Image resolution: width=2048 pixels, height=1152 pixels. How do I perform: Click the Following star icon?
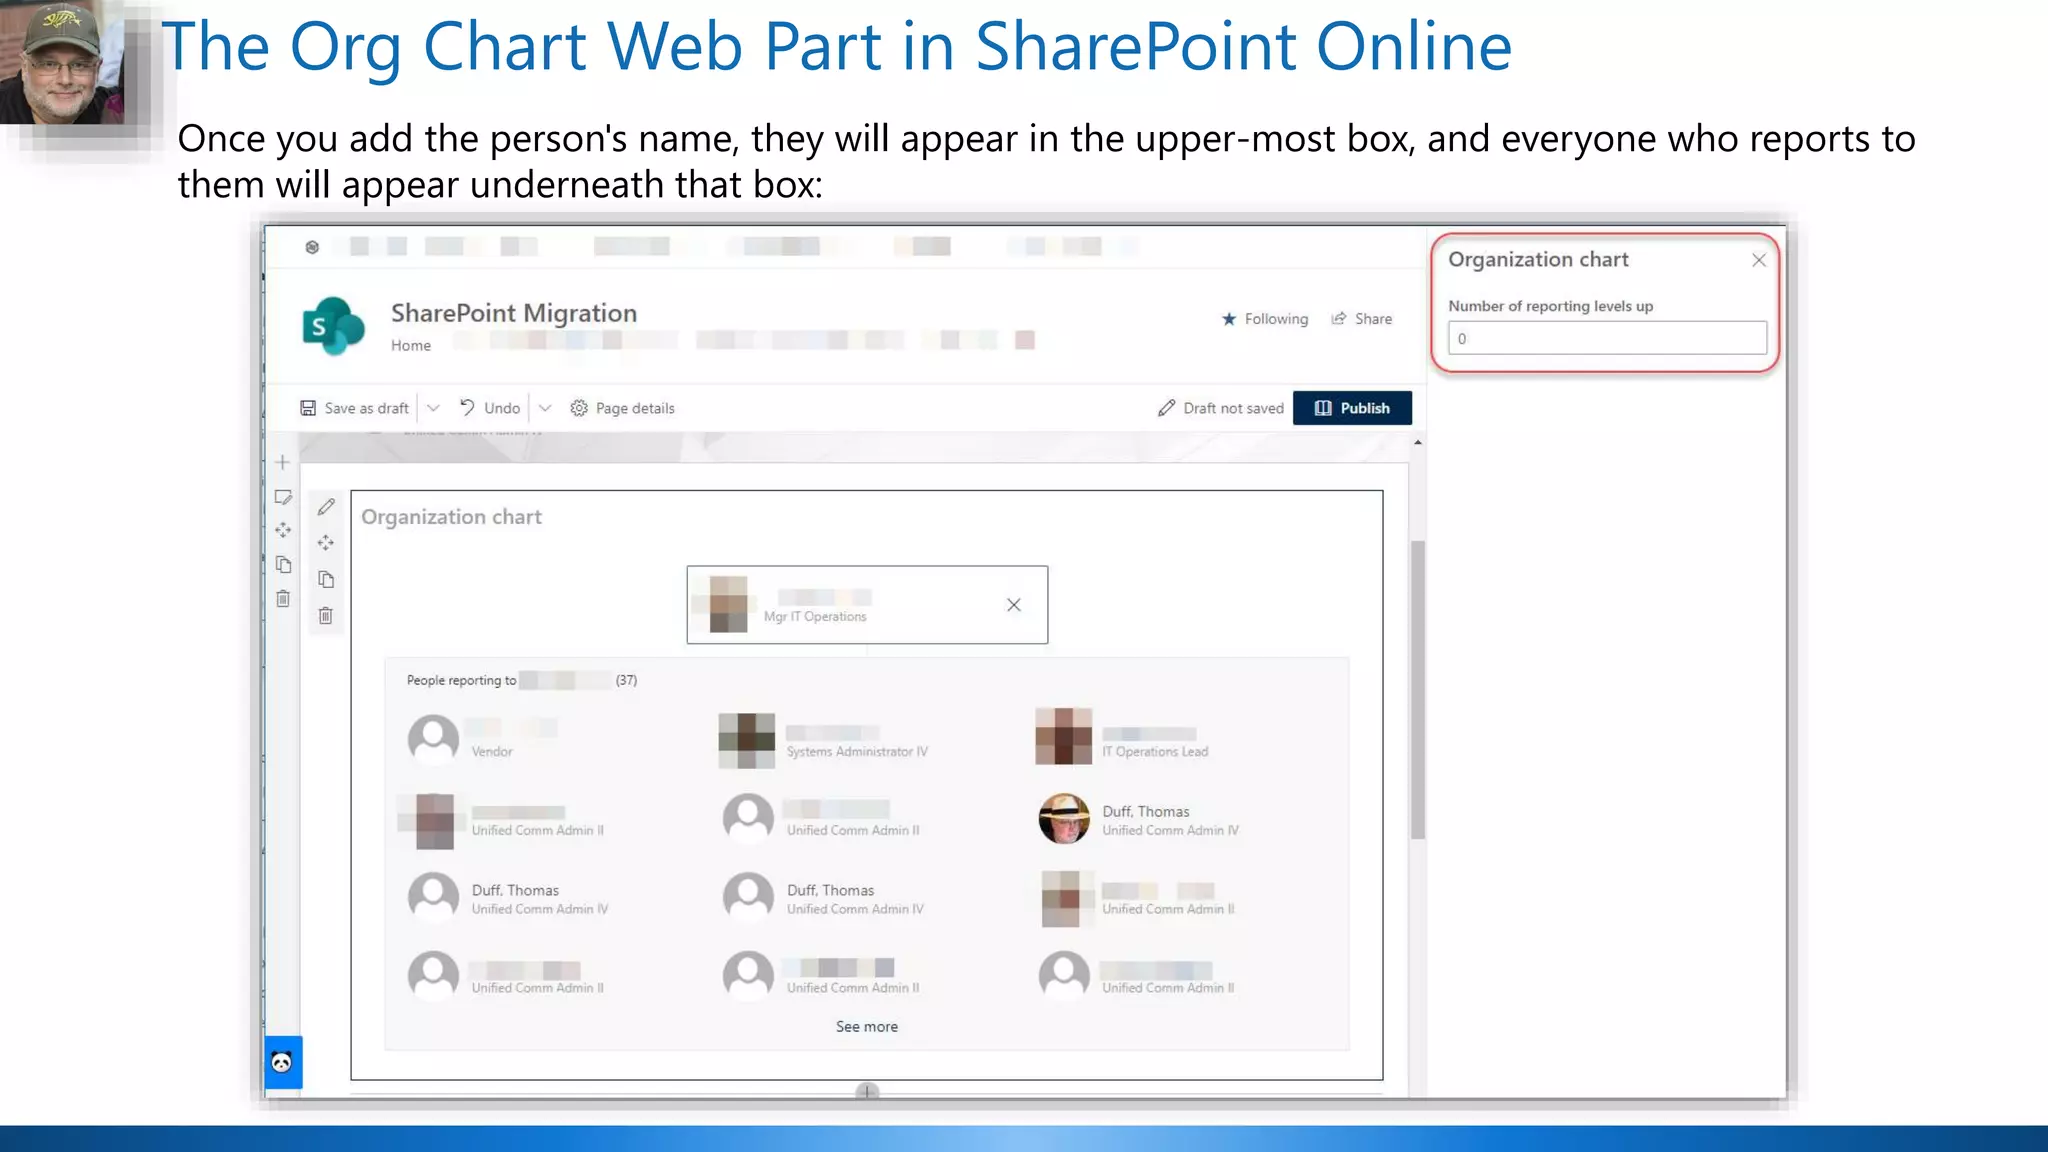(1229, 319)
